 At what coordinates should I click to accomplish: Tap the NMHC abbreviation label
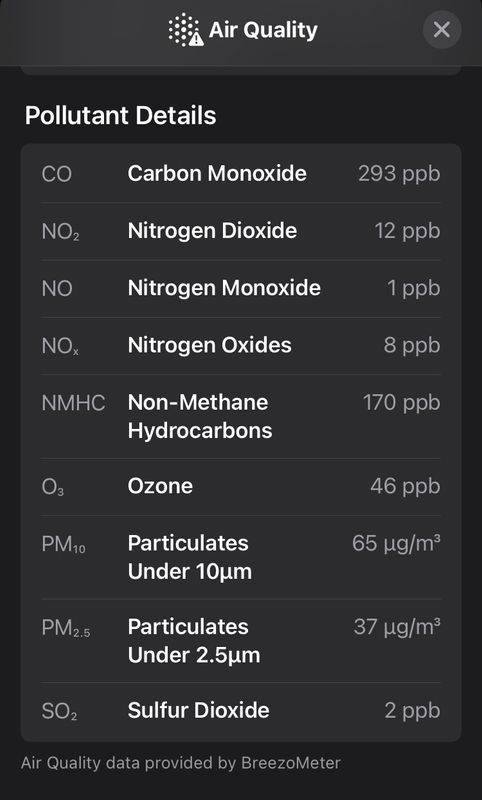[73, 403]
